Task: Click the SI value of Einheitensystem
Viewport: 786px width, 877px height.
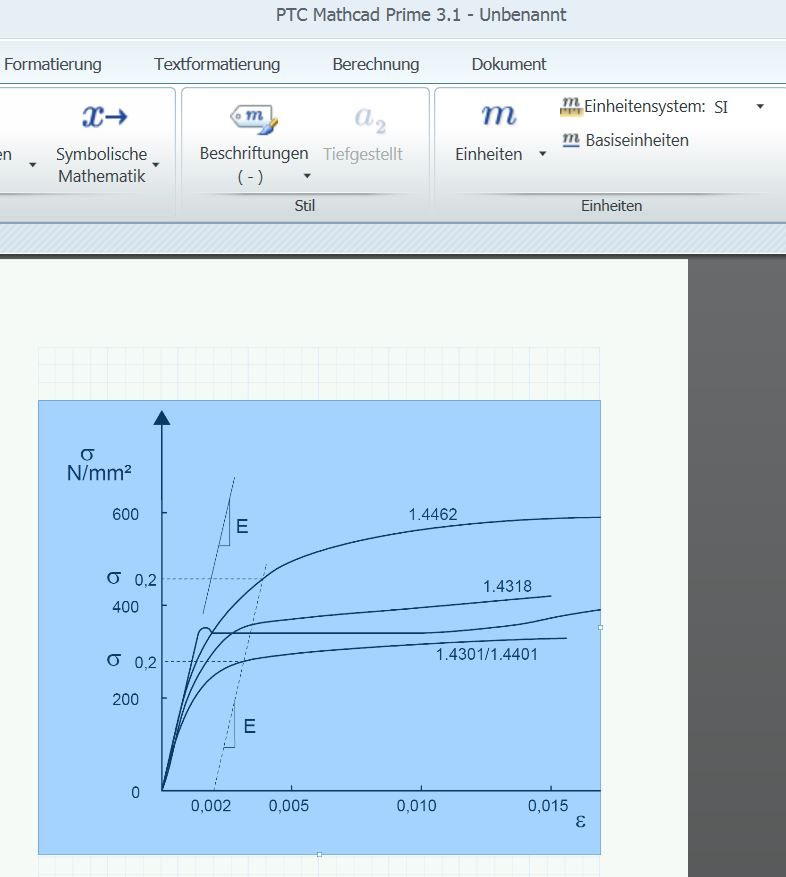Action: 721,107
